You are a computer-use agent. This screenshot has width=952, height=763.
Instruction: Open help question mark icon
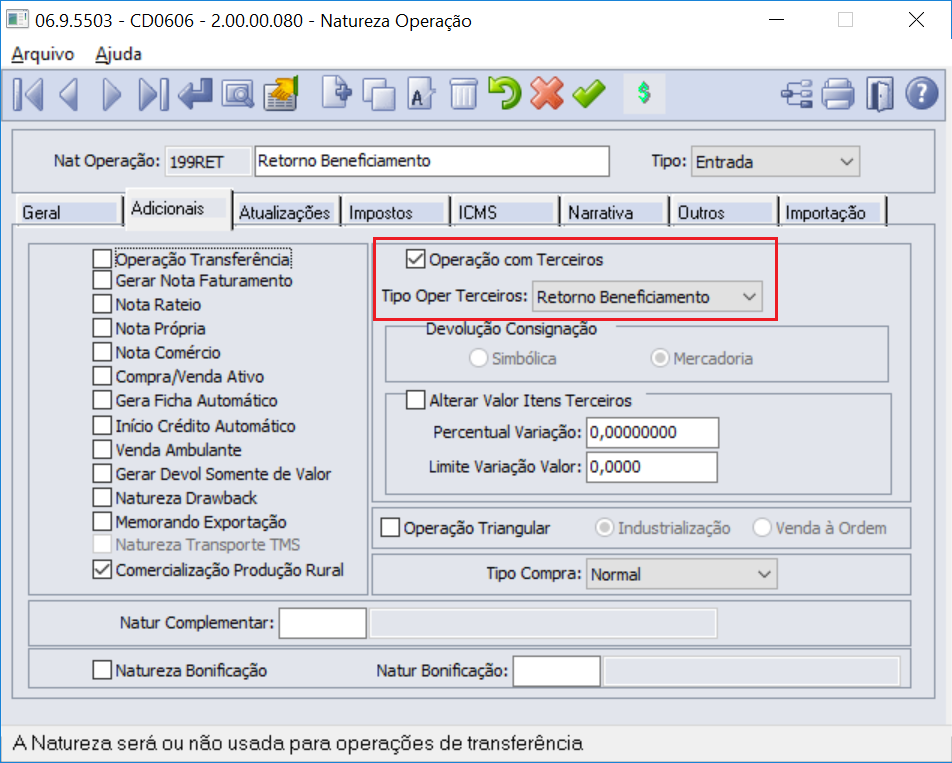[922, 94]
